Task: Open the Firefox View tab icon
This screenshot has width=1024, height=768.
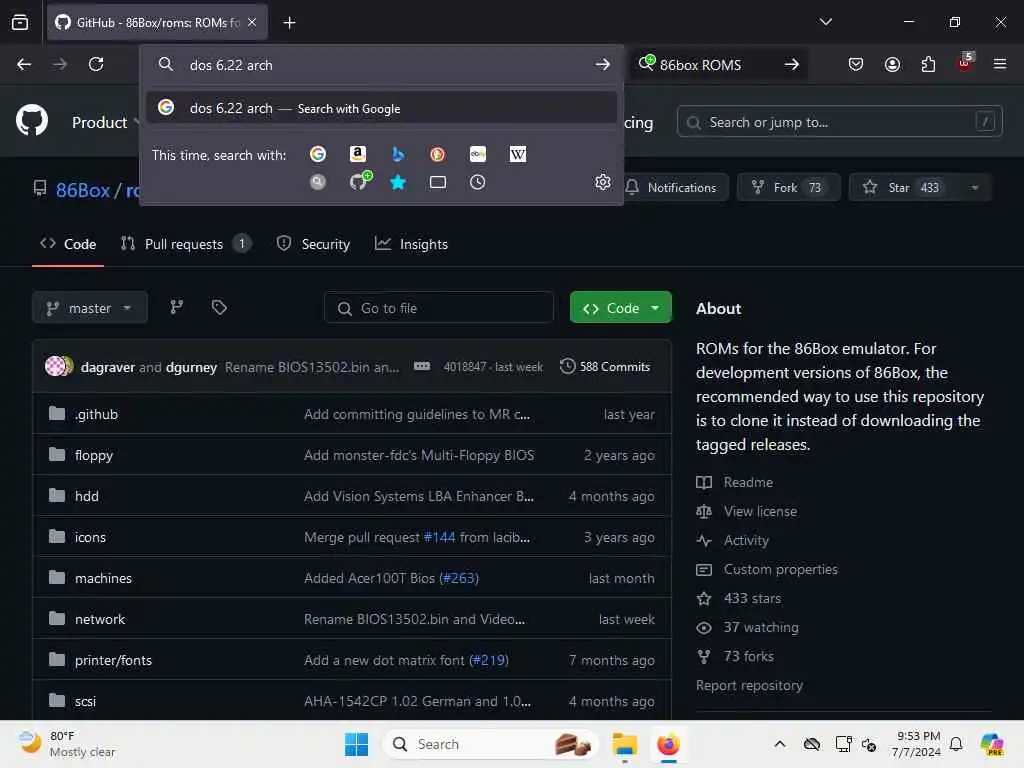Action: coord(20,22)
